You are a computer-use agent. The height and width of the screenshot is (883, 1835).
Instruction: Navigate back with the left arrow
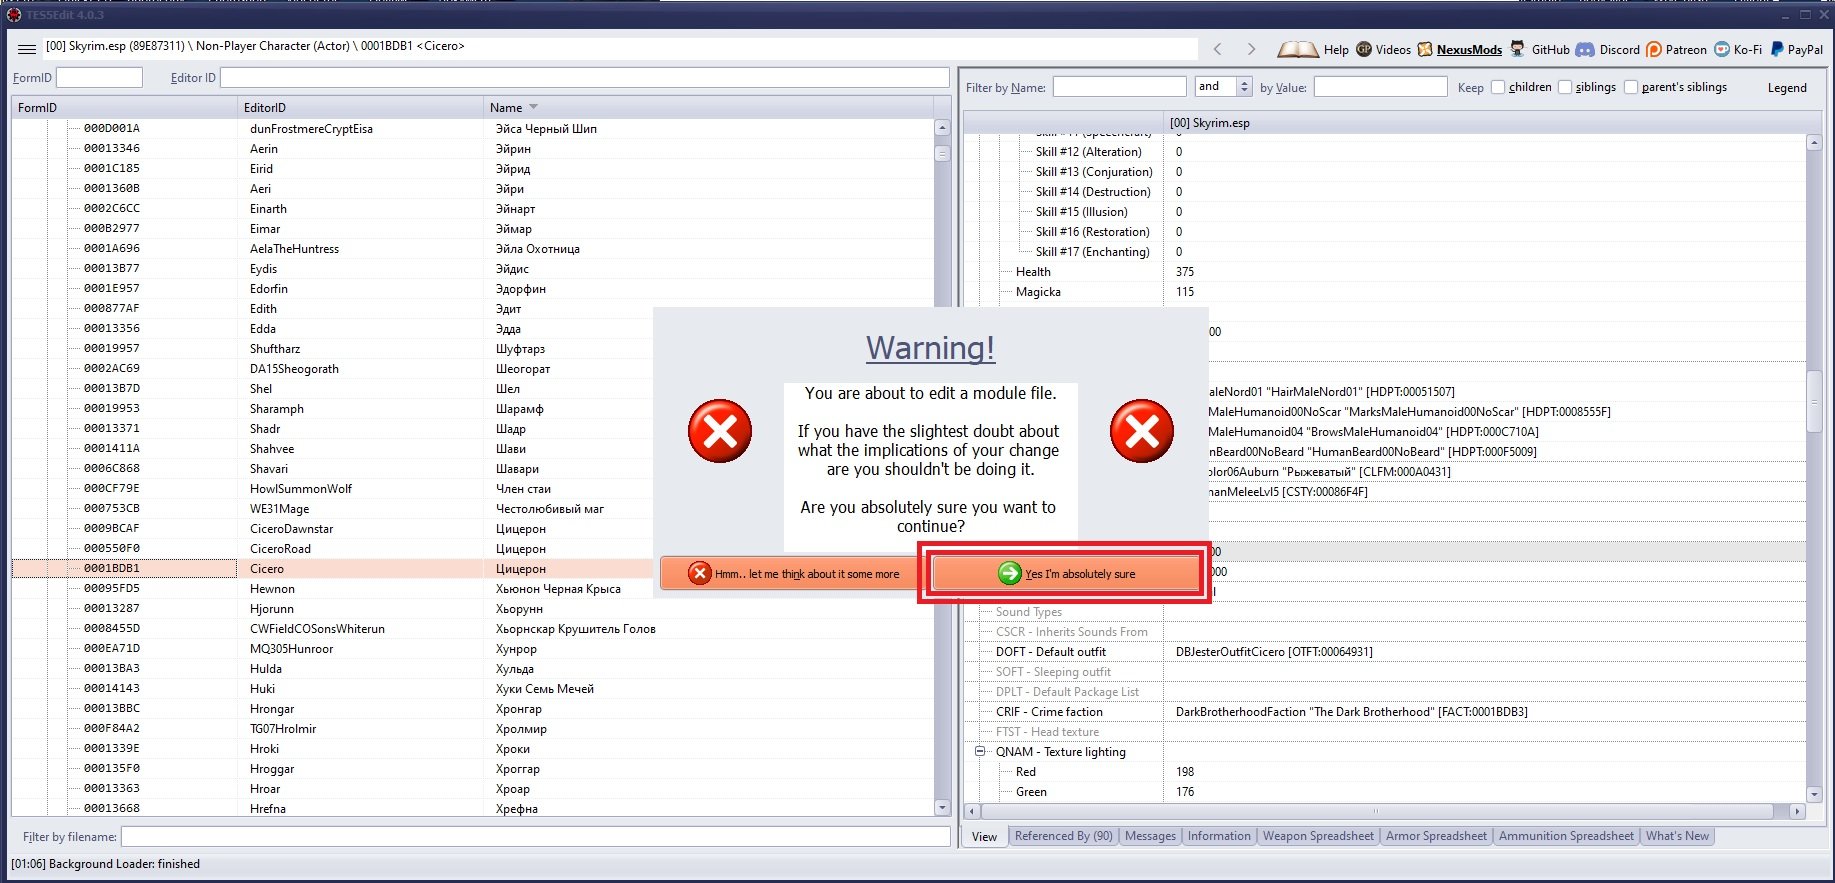[x=1217, y=49]
